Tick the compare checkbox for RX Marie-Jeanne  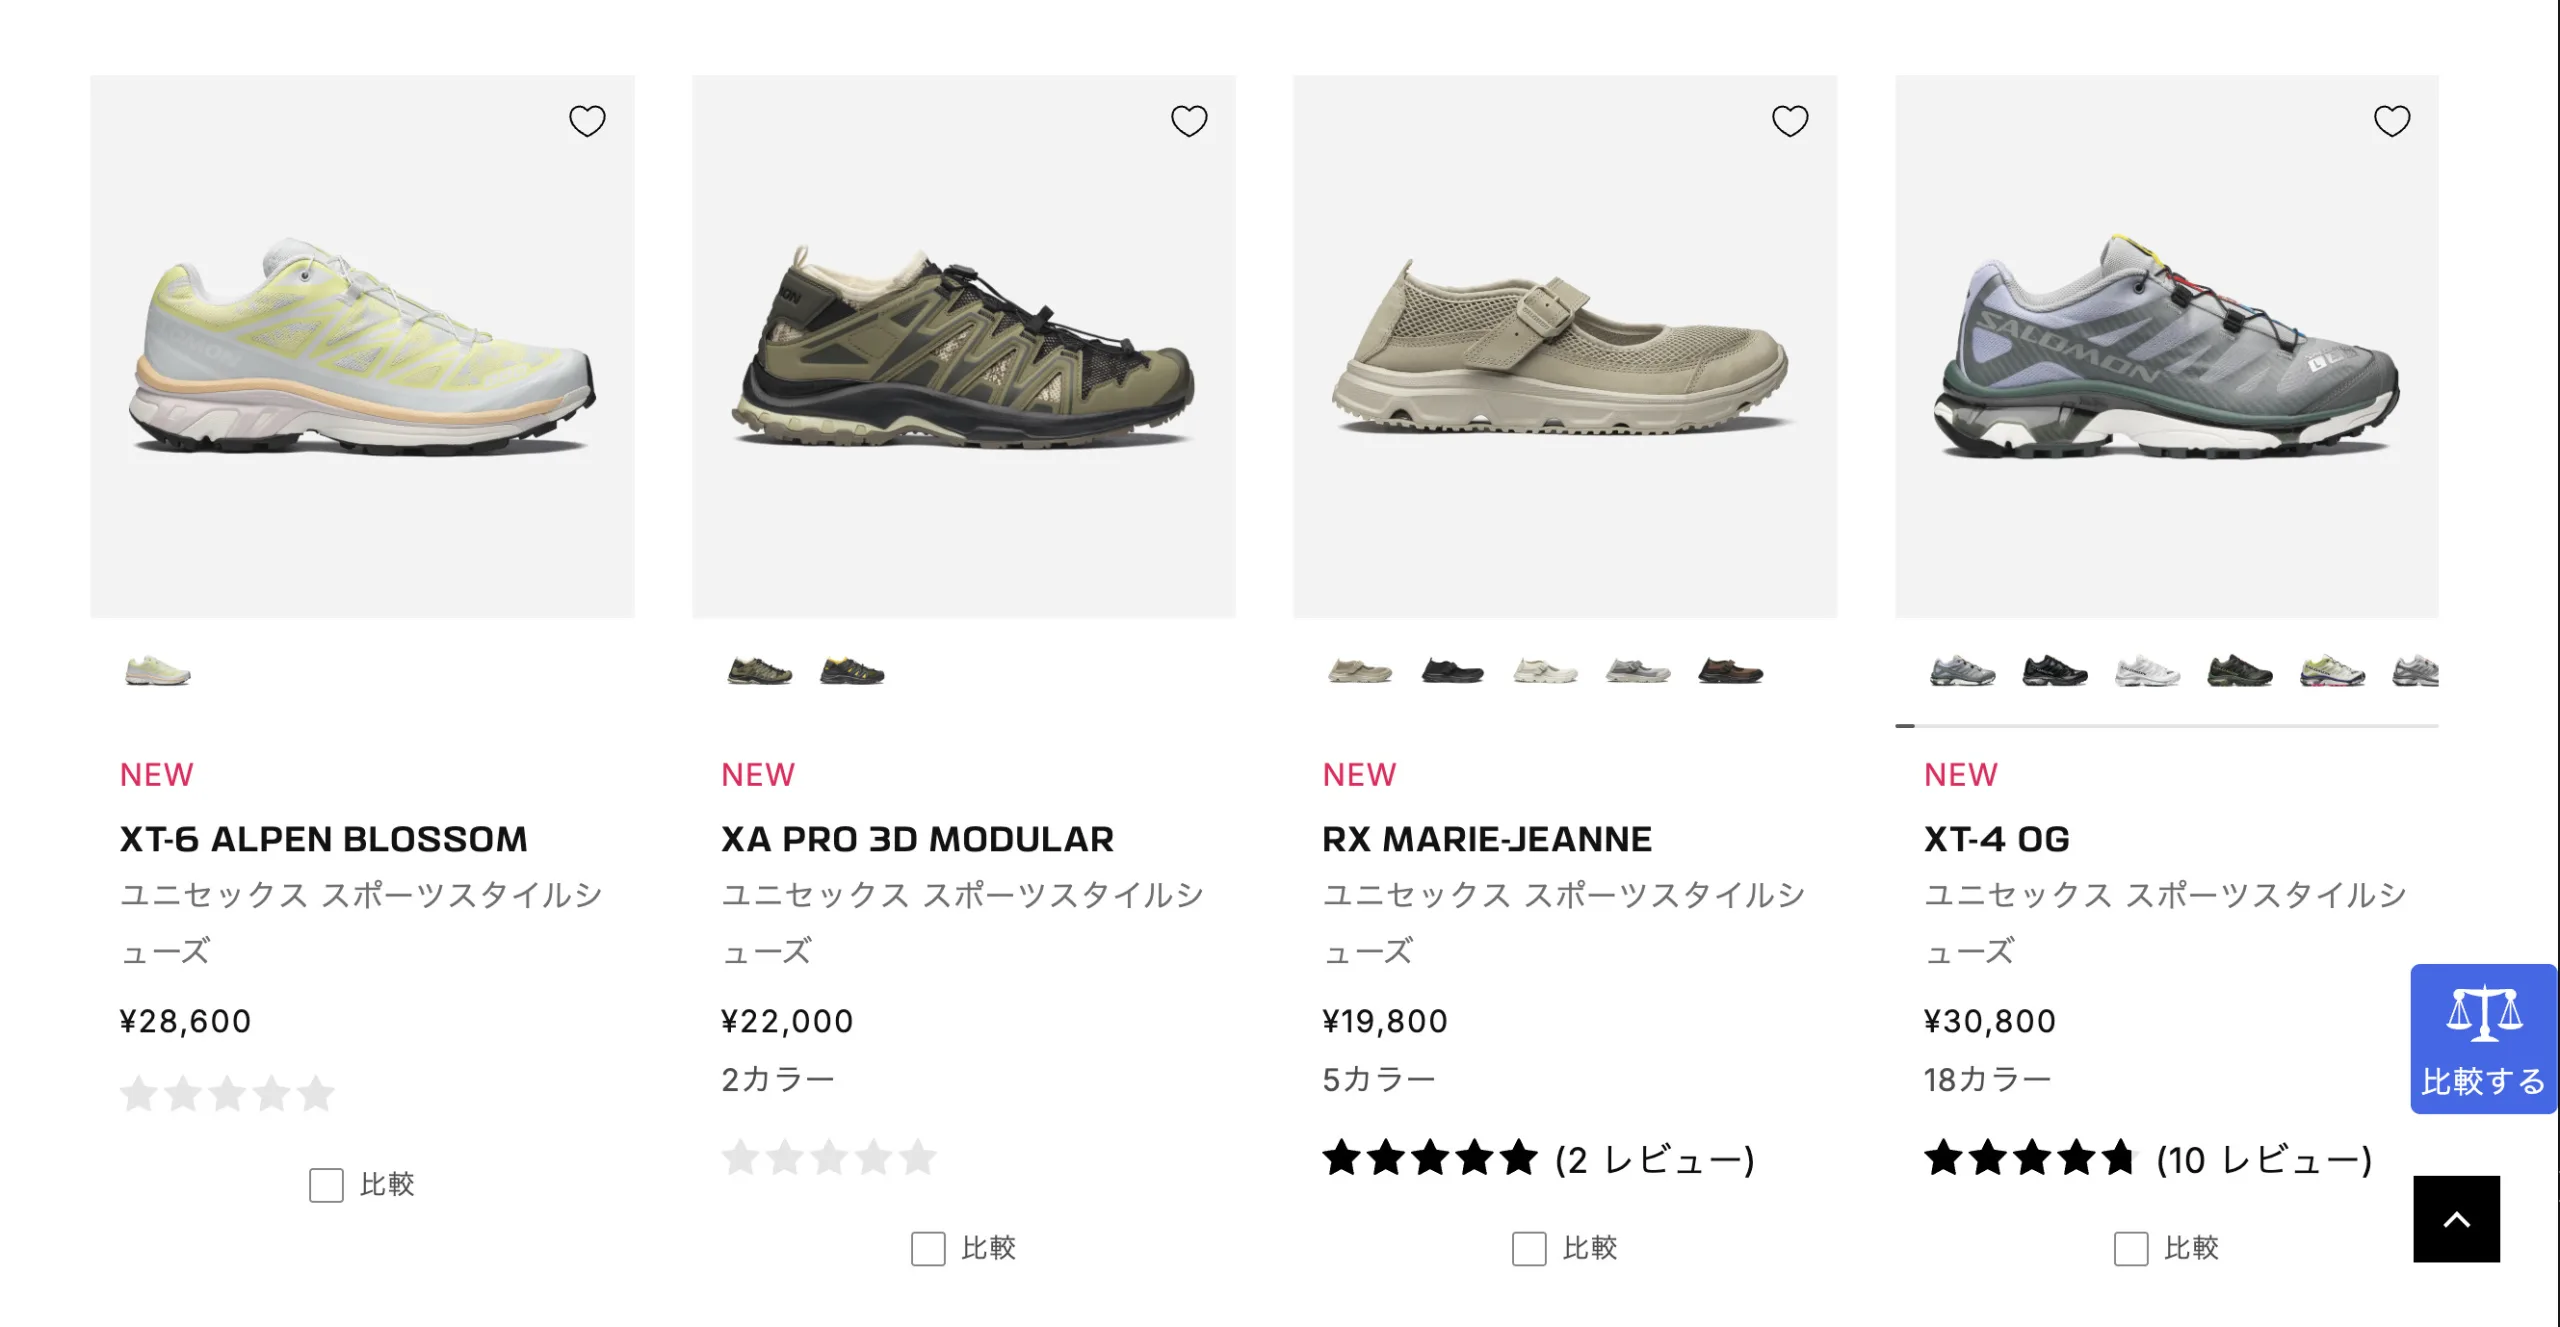pos(1529,1249)
